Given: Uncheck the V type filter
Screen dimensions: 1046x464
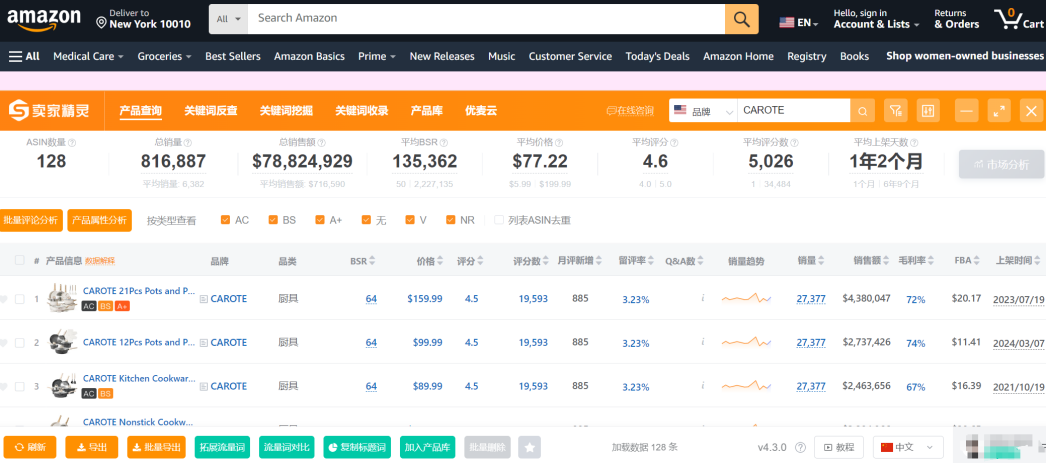Looking at the screenshot, I should click(410, 220).
